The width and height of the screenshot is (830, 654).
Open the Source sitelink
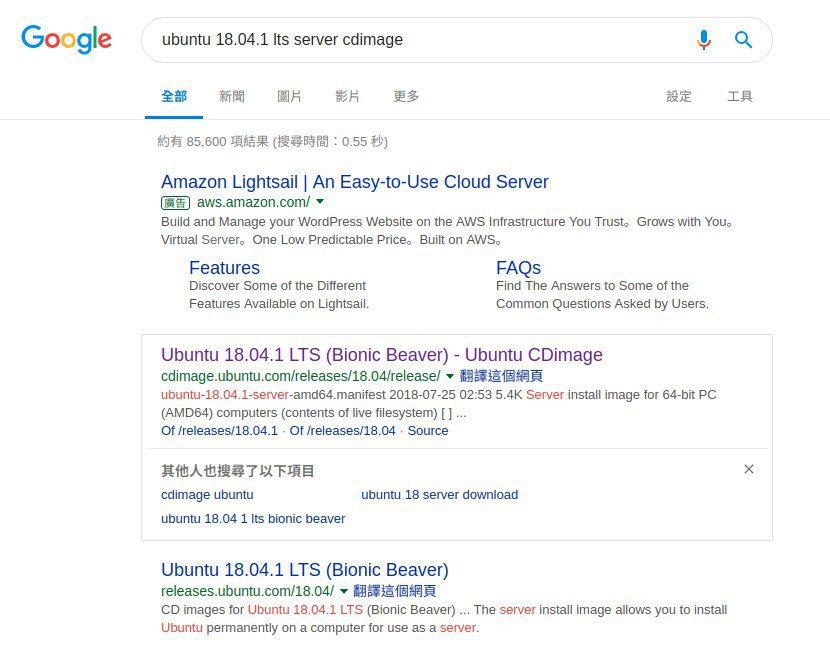click(428, 431)
